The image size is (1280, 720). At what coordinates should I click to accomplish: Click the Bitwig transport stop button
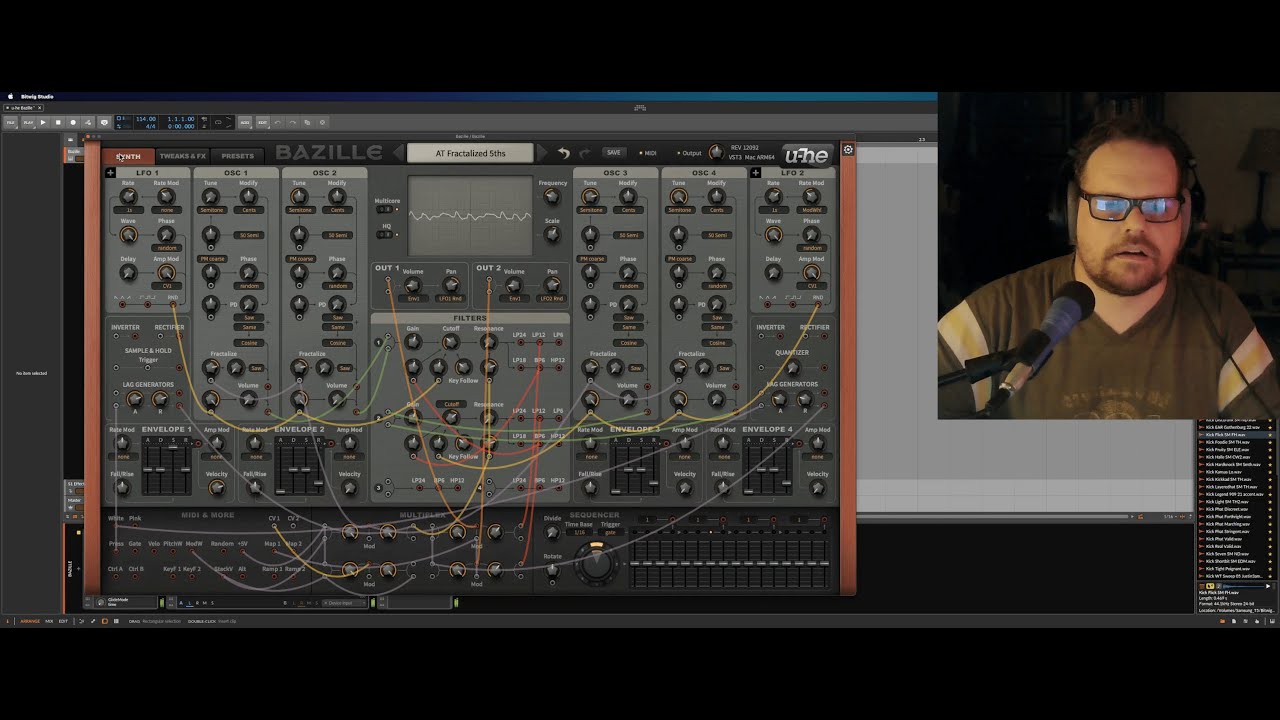tap(58, 122)
